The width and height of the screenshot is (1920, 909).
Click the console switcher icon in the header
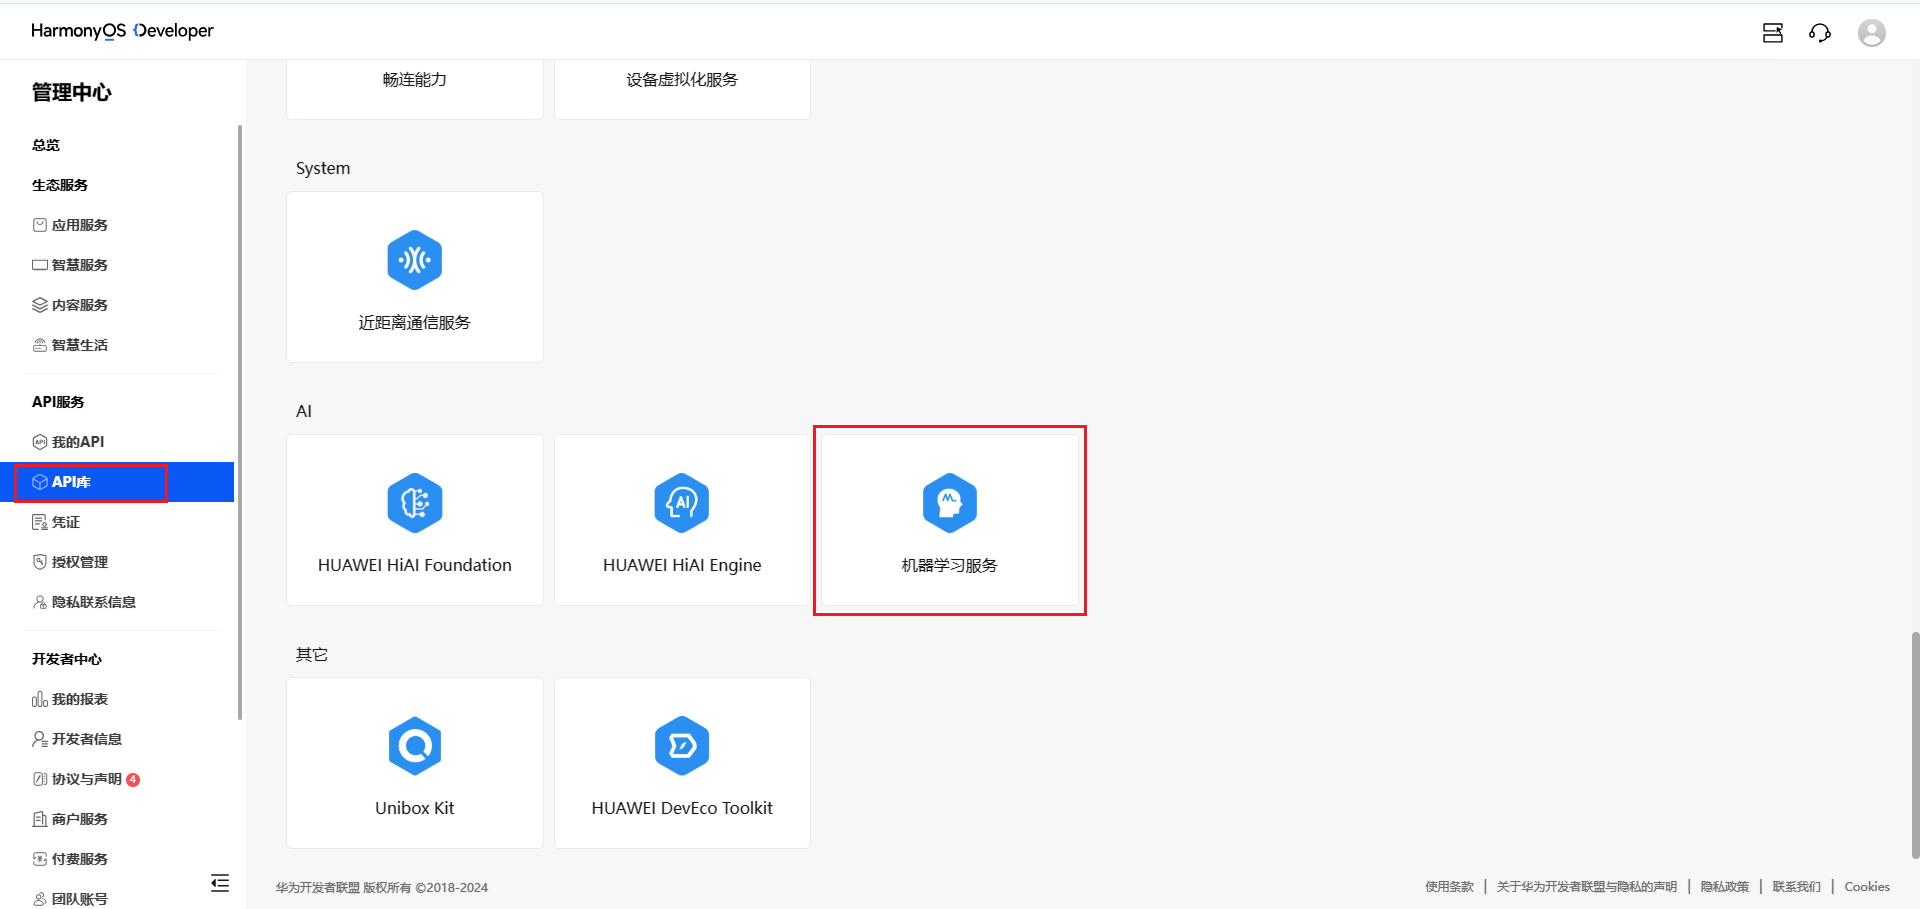(1772, 33)
